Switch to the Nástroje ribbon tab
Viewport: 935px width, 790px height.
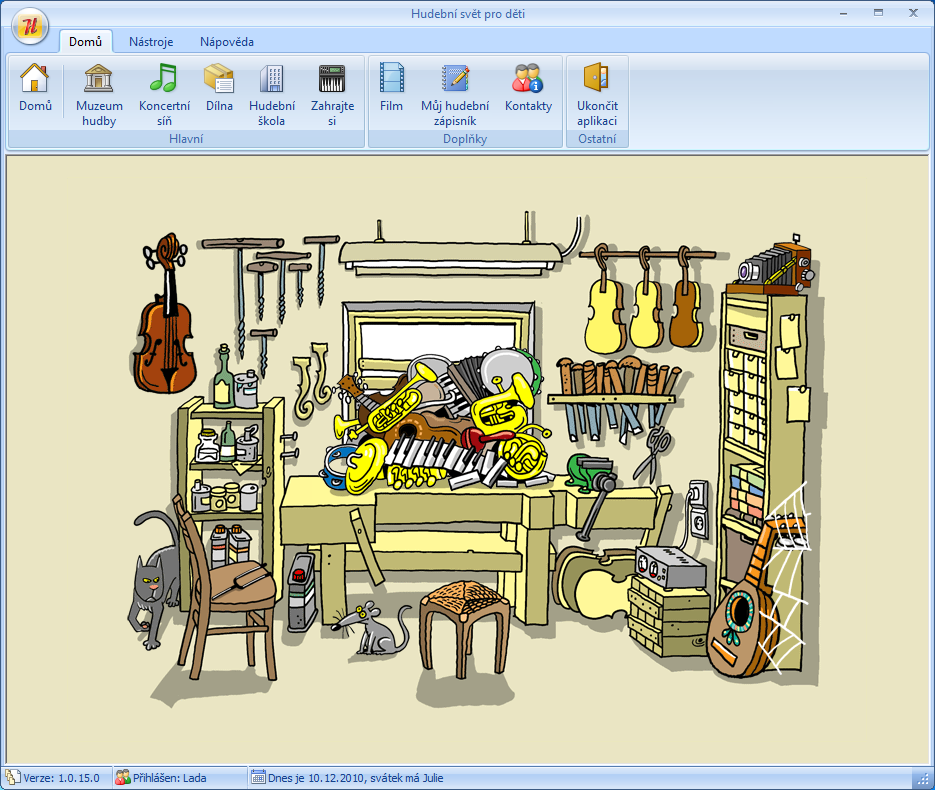point(151,42)
